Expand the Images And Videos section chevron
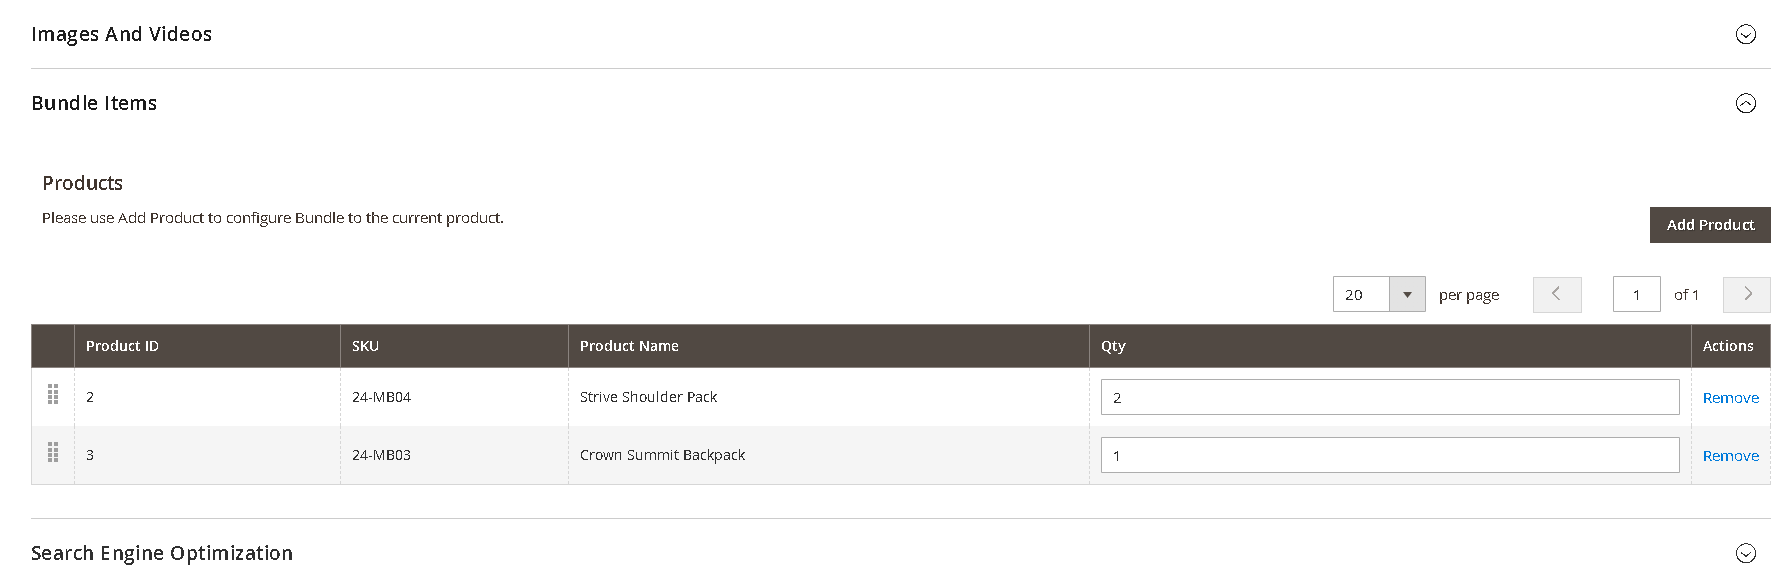Viewport: 1786px width, 584px height. [x=1745, y=35]
